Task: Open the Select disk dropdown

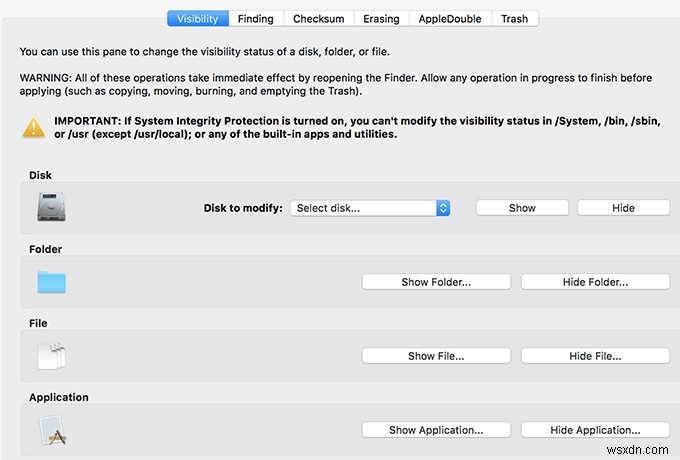Action: coord(370,208)
